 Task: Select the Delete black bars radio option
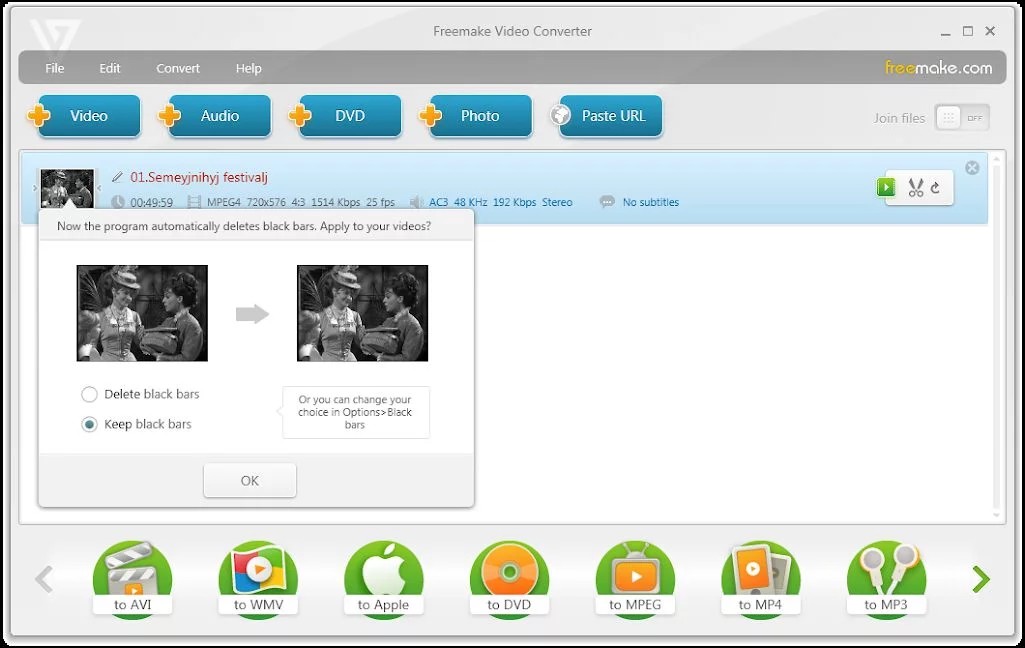[x=90, y=394]
